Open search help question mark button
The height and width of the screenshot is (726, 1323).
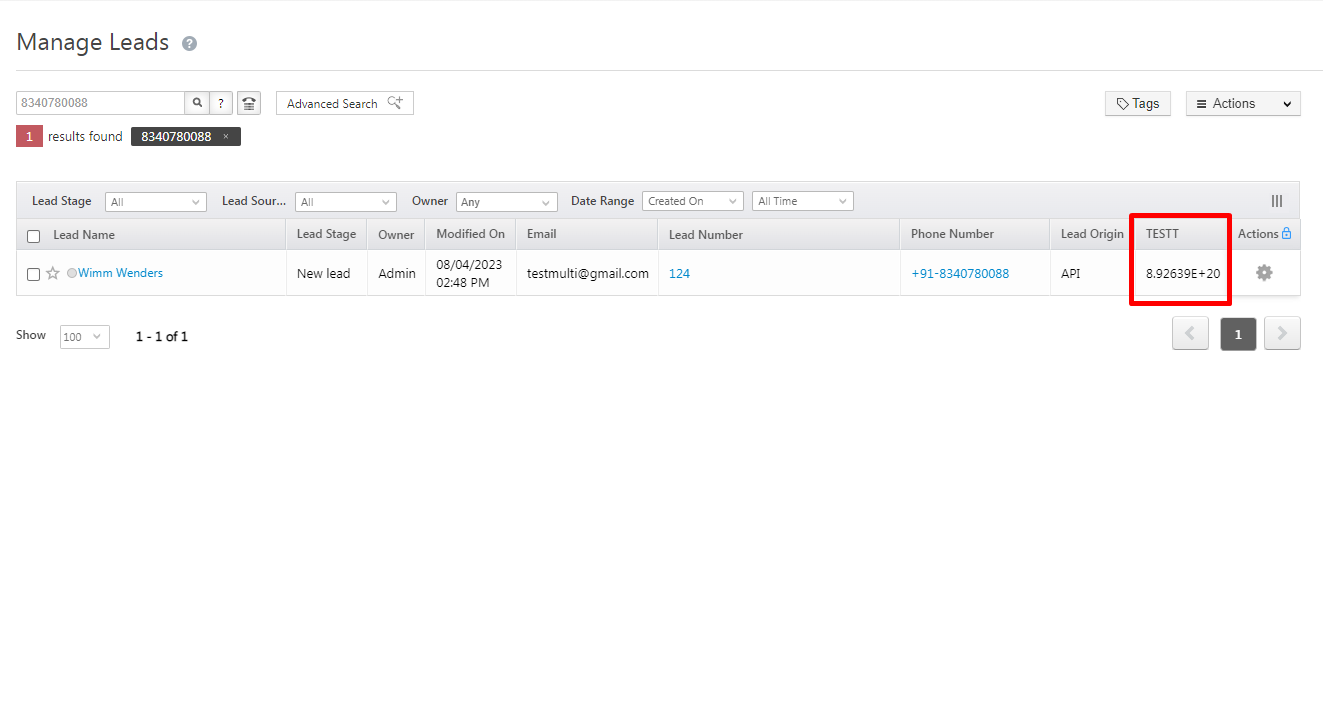pyautogui.click(x=221, y=103)
